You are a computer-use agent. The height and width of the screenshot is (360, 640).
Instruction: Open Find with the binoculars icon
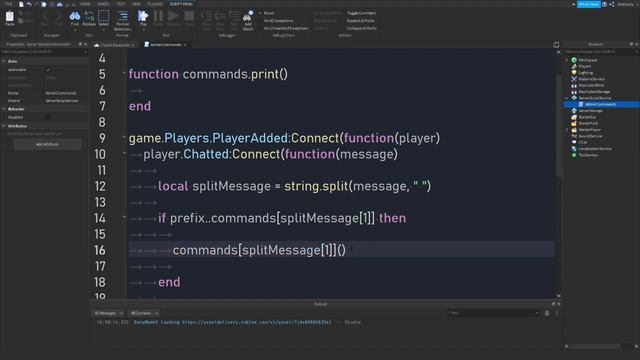[x=75, y=16]
